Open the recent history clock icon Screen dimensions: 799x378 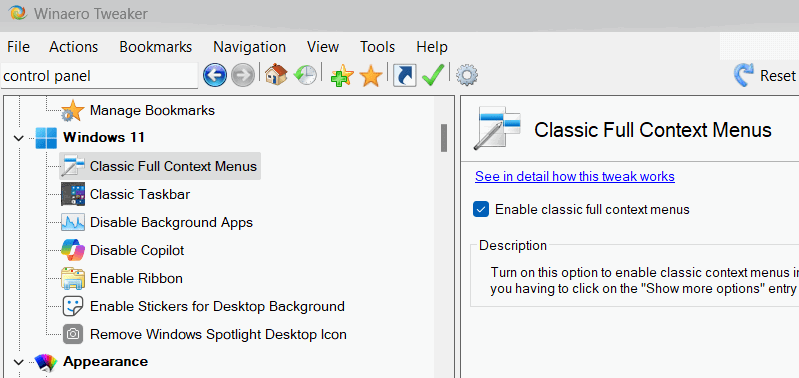(x=305, y=75)
